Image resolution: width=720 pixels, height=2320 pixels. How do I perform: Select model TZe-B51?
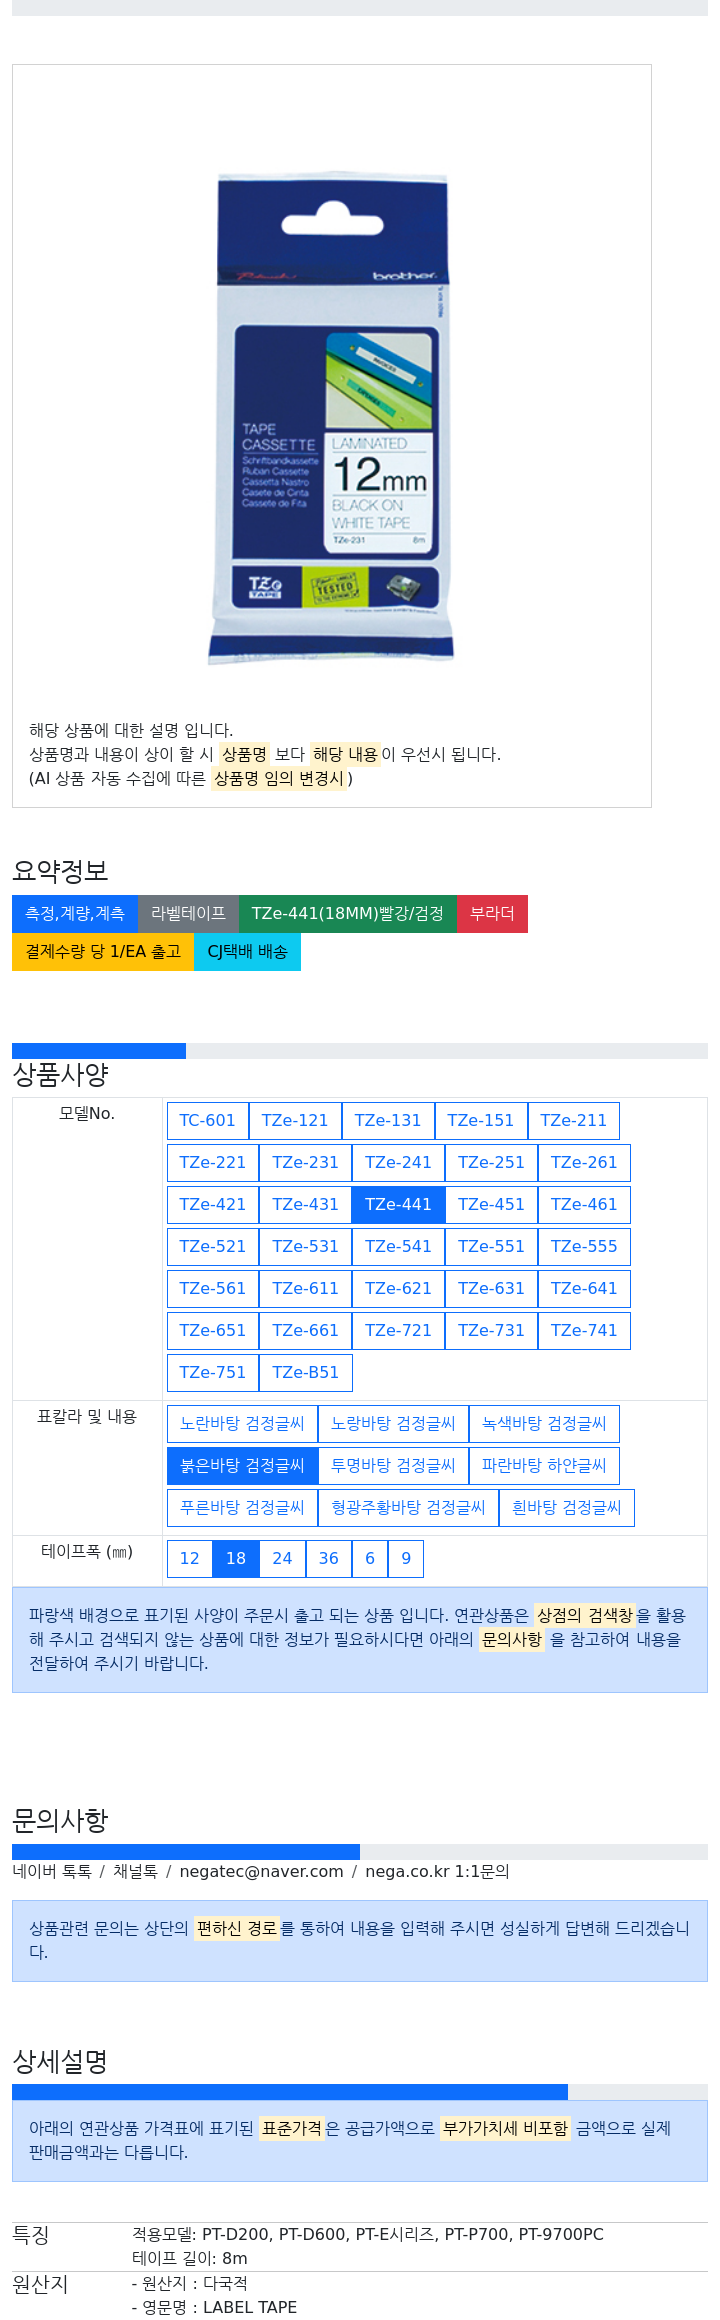[x=305, y=1373]
